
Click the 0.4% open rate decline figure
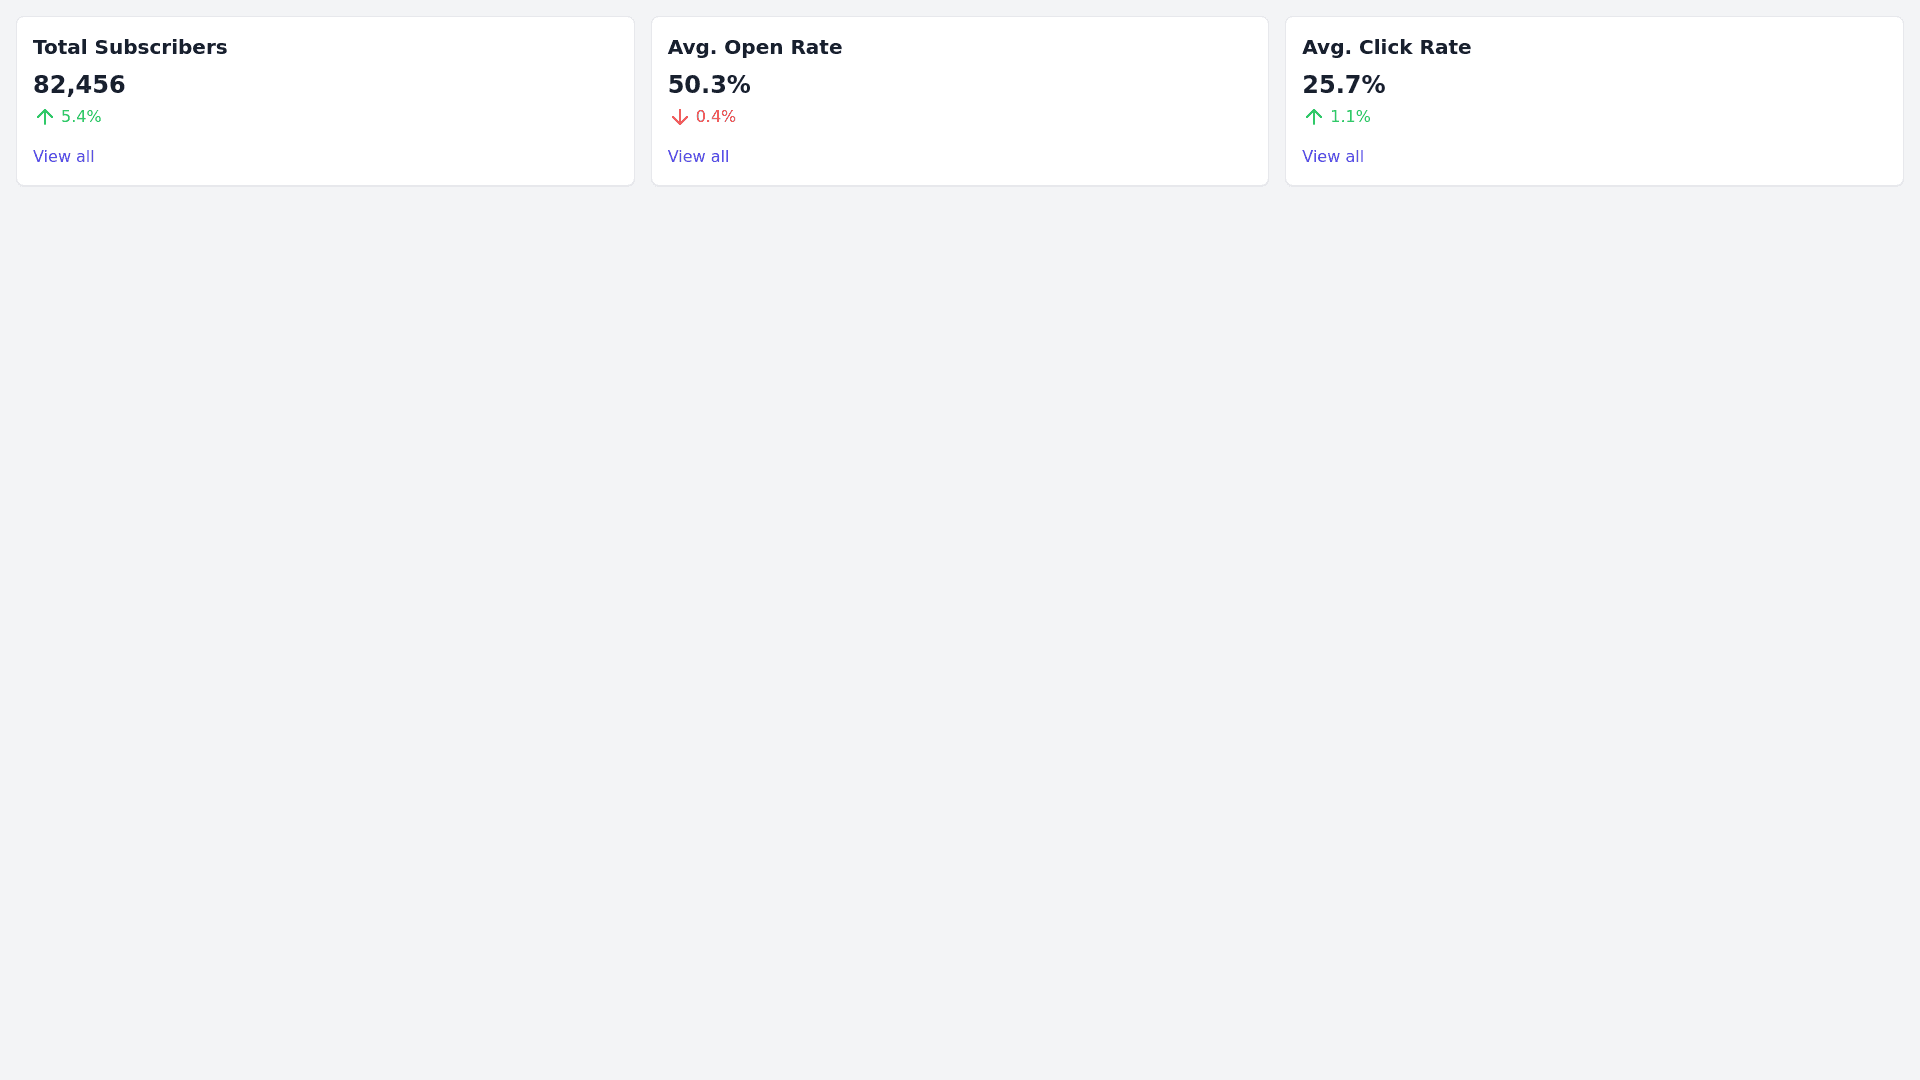pyautogui.click(x=716, y=117)
